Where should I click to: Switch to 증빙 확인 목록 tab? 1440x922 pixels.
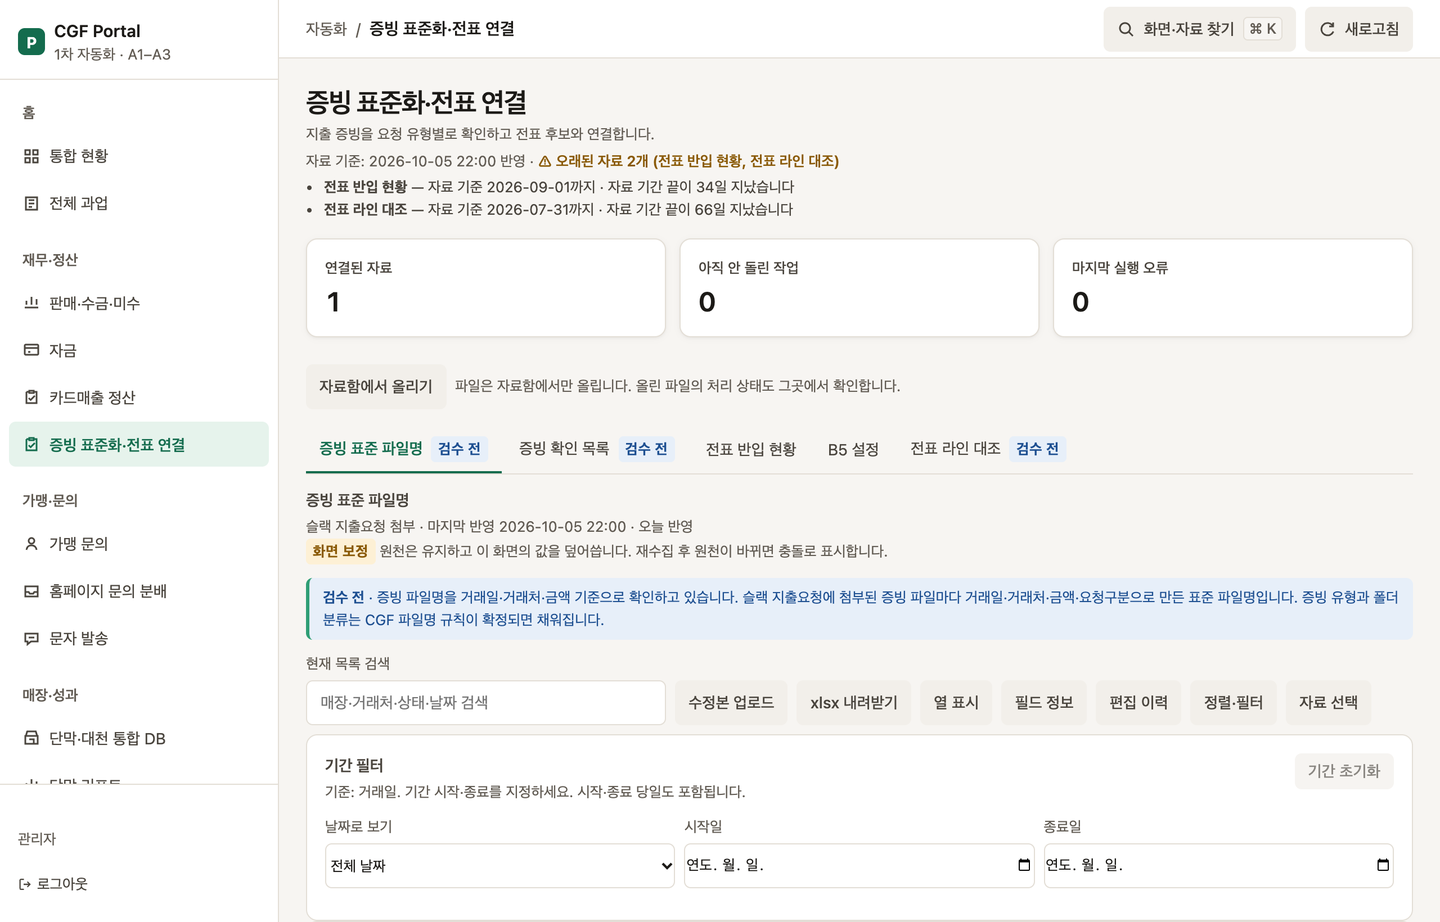coord(597,449)
